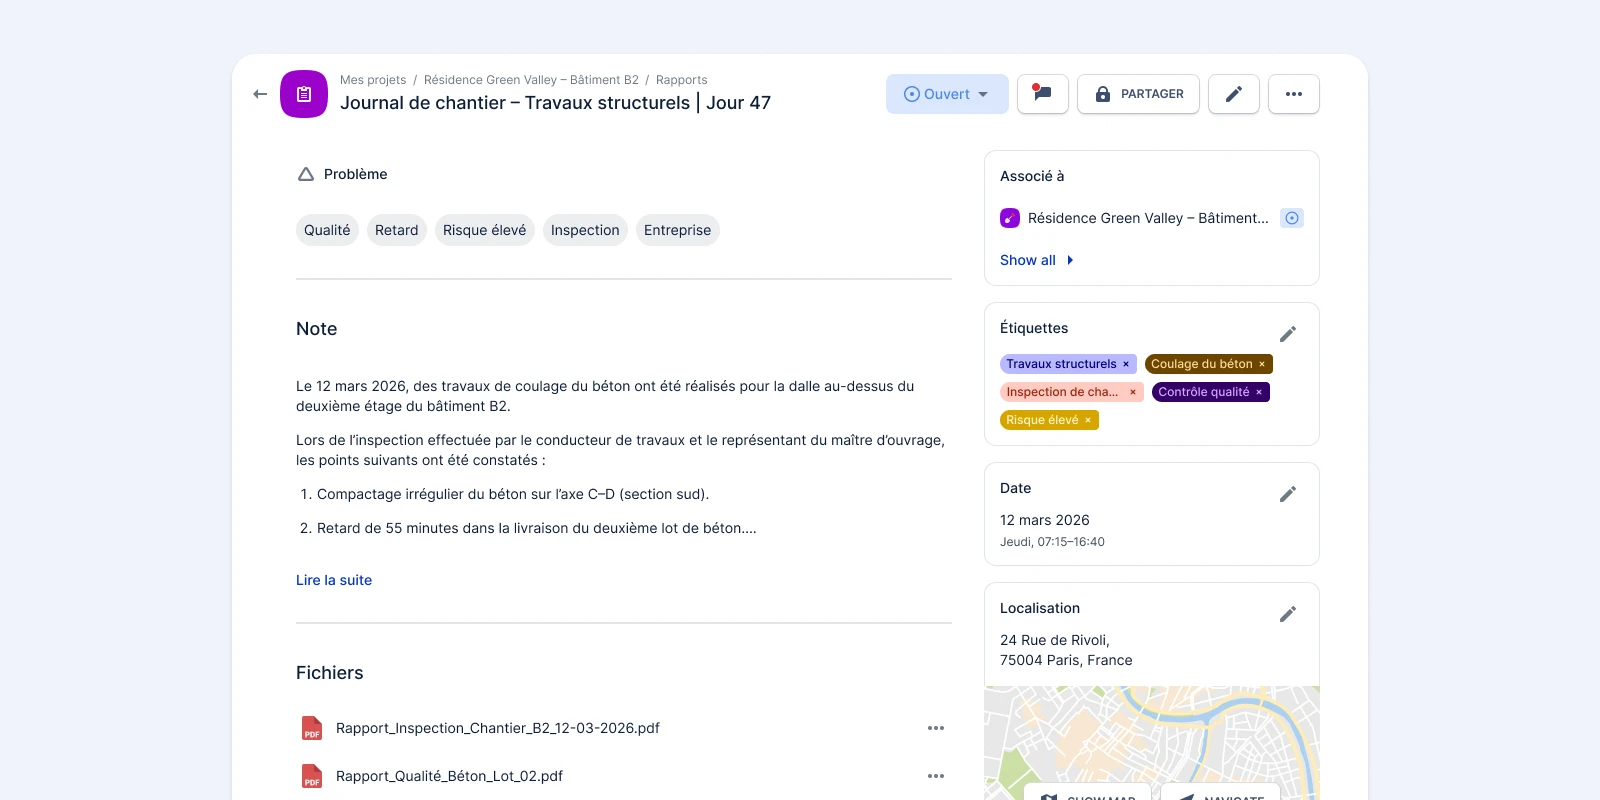
Task: Open PDF icon of Rapport_Qualité_Béton_Lot_02
Action: point(312,776)
